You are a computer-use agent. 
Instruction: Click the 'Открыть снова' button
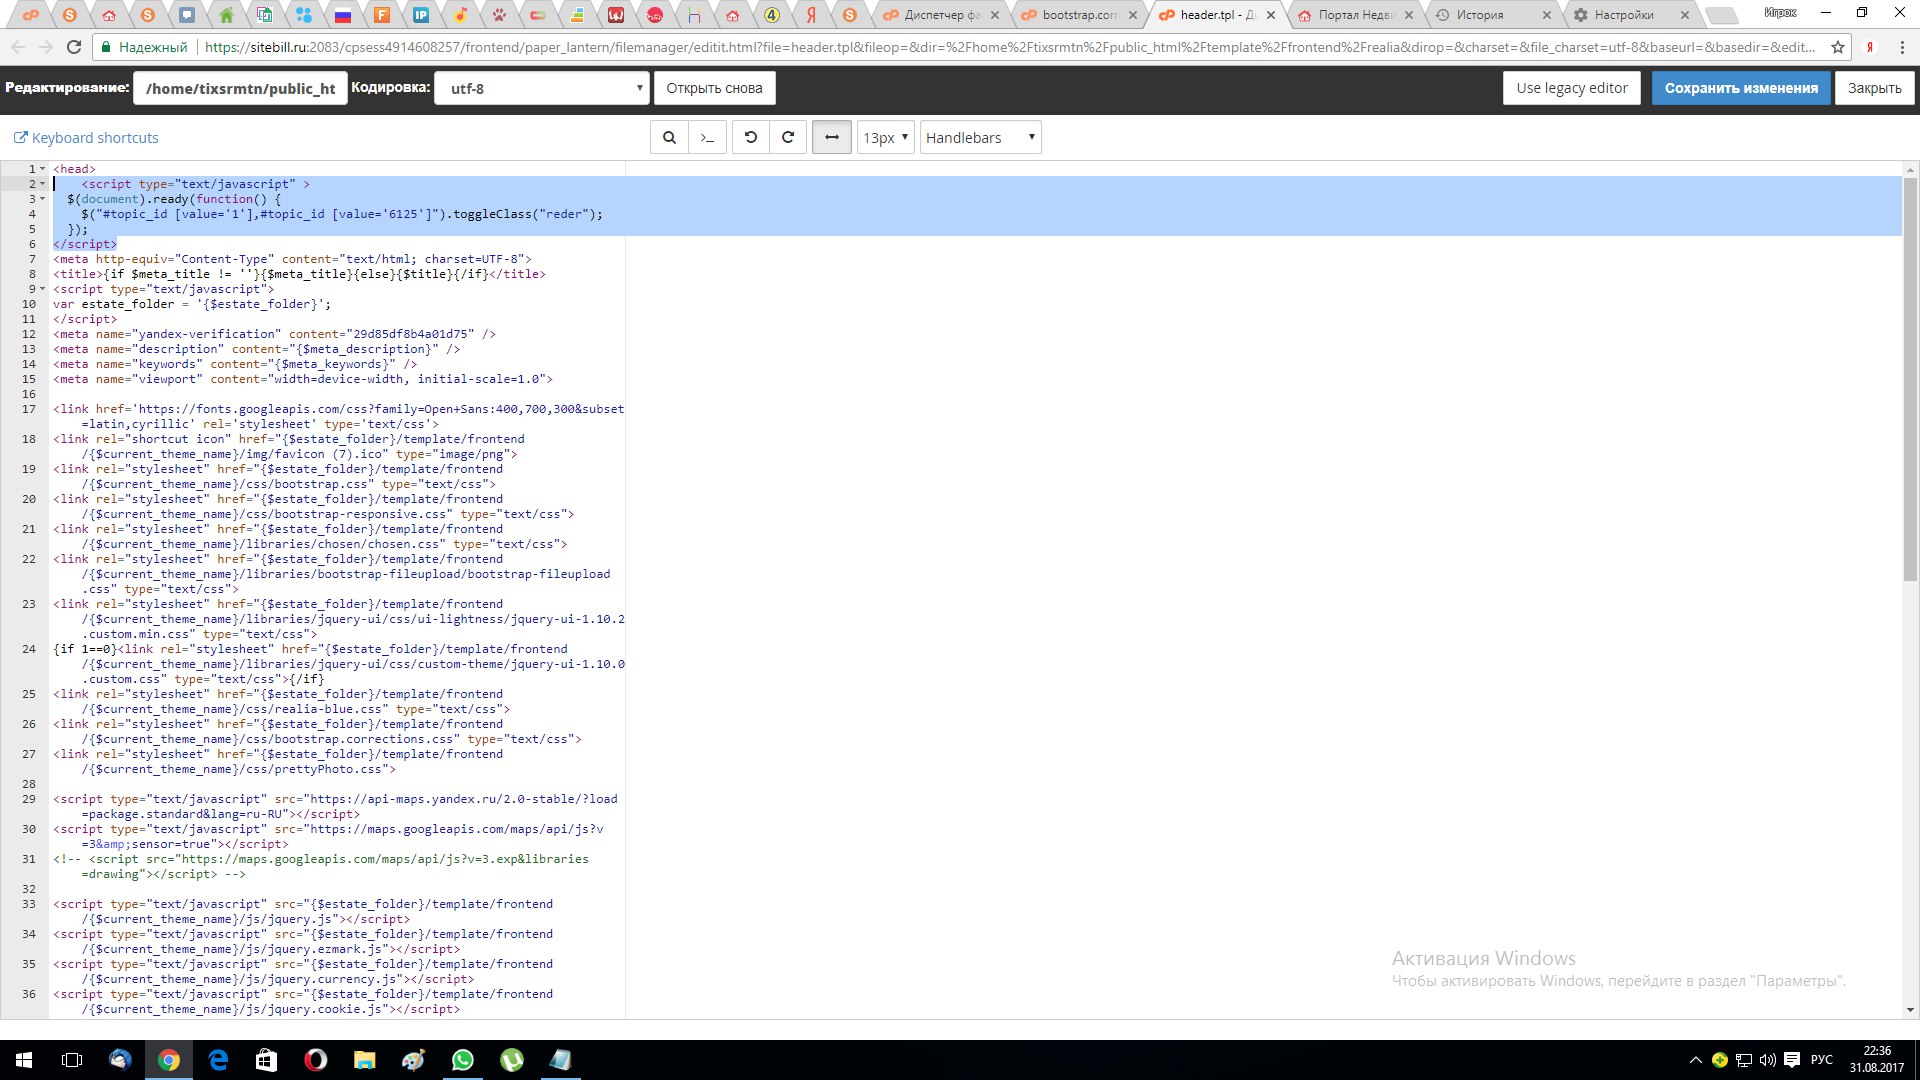click(x=714, y=88)
